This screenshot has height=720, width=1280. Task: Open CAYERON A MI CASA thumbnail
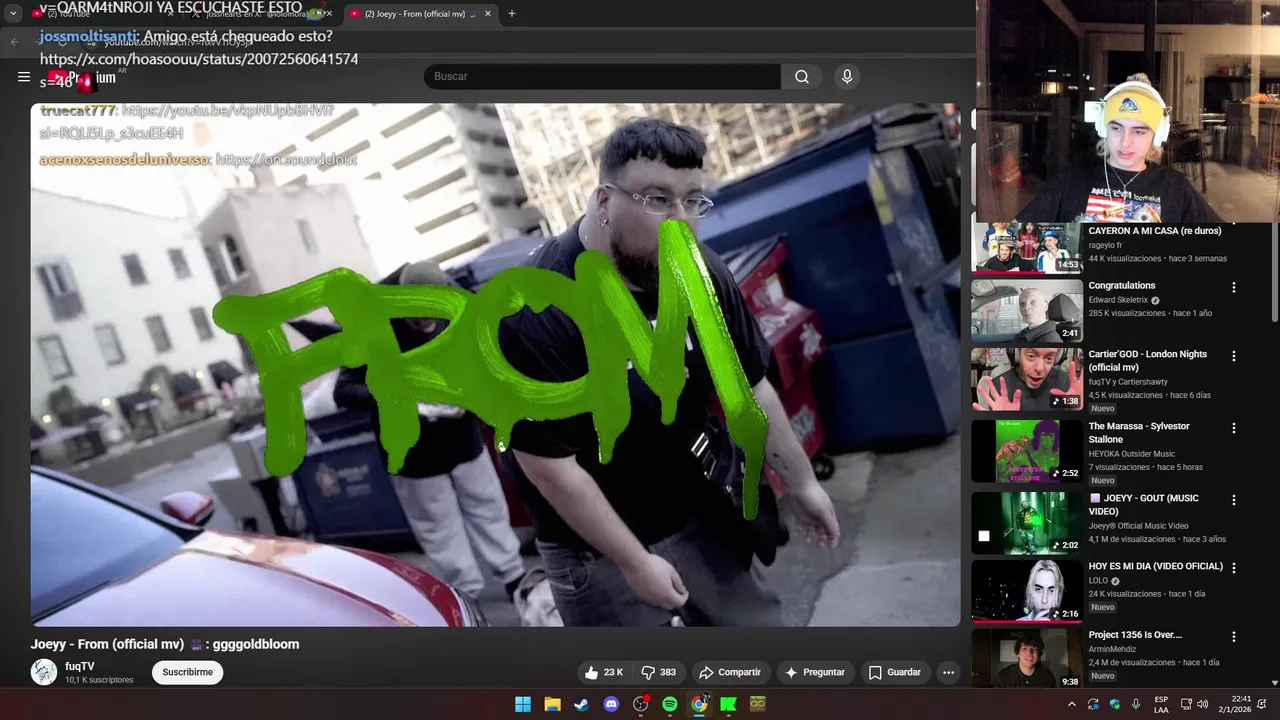tap(1027, 248)
